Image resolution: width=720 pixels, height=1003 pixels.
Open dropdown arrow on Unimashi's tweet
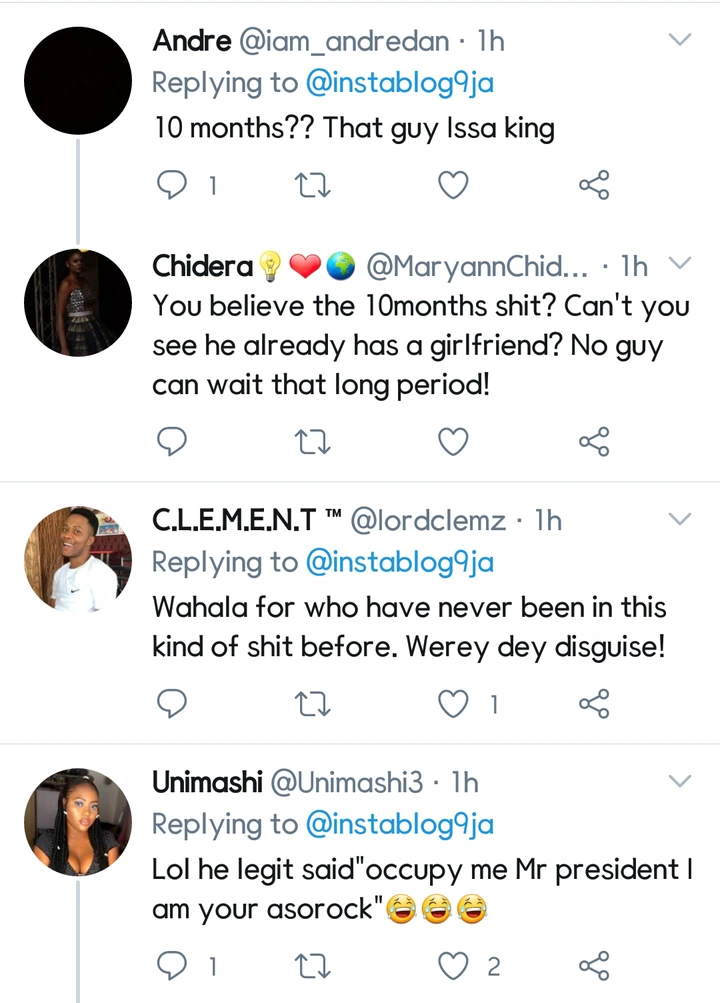(680, 781)
